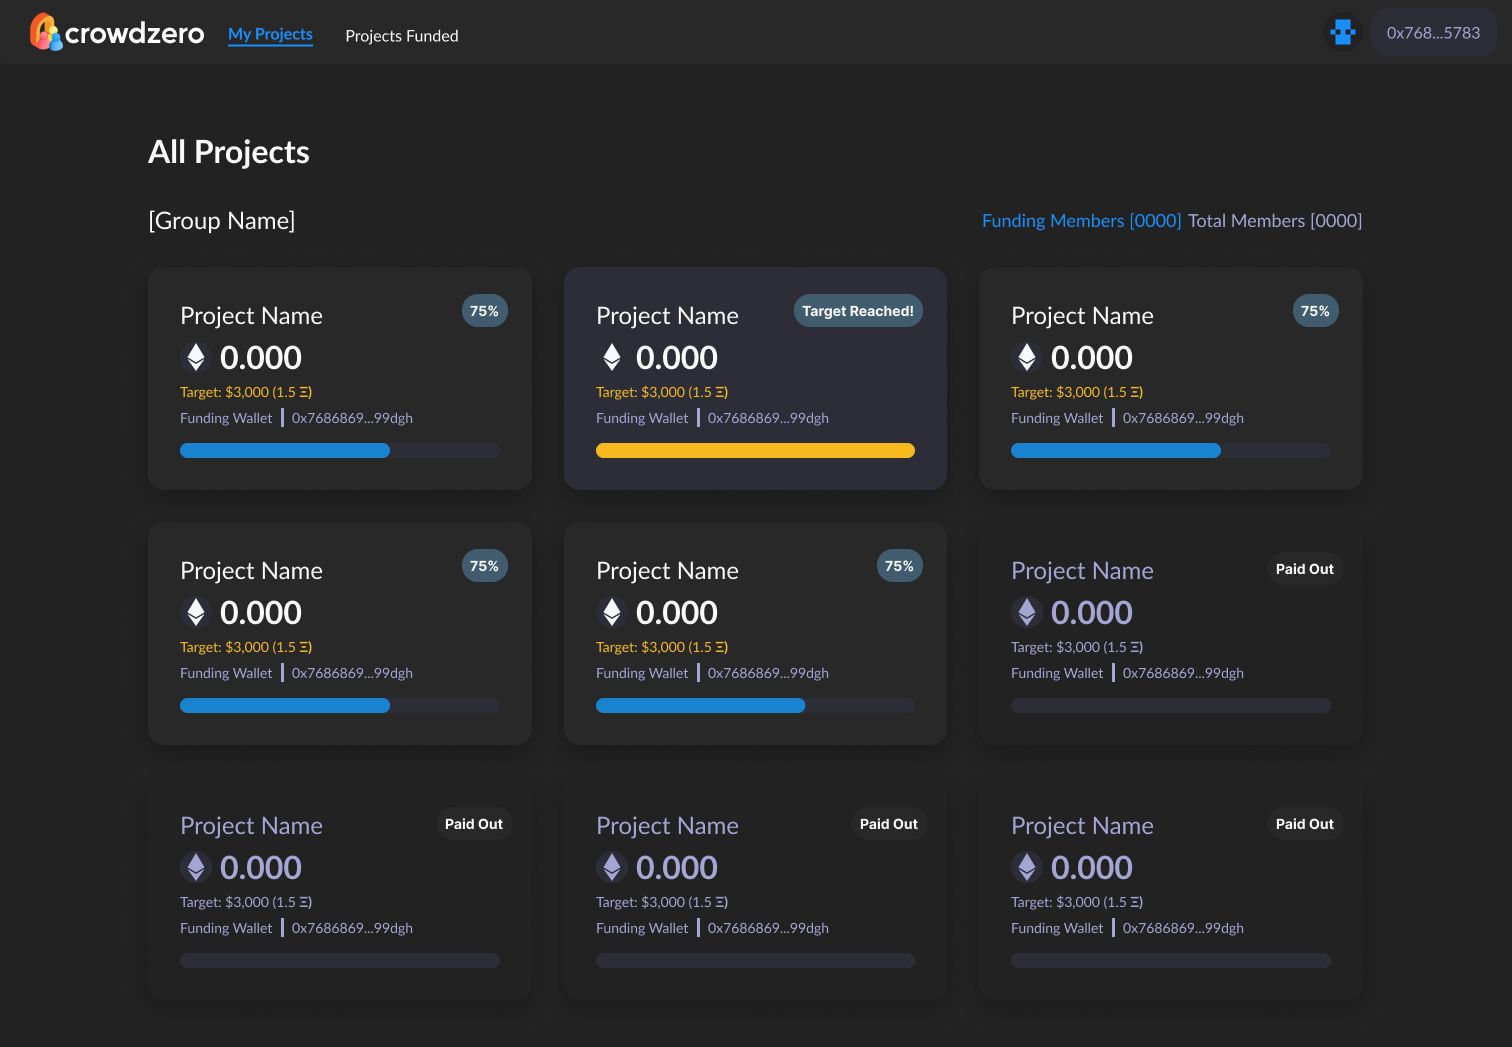Screen dimensions: 1512x1047
Task: Click the crowdzero logo icon
Action: tap(45, 32)
